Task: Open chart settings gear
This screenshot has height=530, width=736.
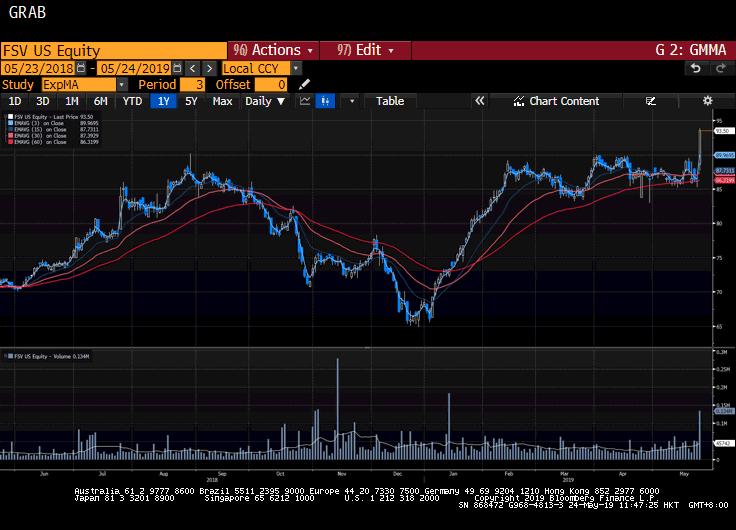Action: point(707,100)
